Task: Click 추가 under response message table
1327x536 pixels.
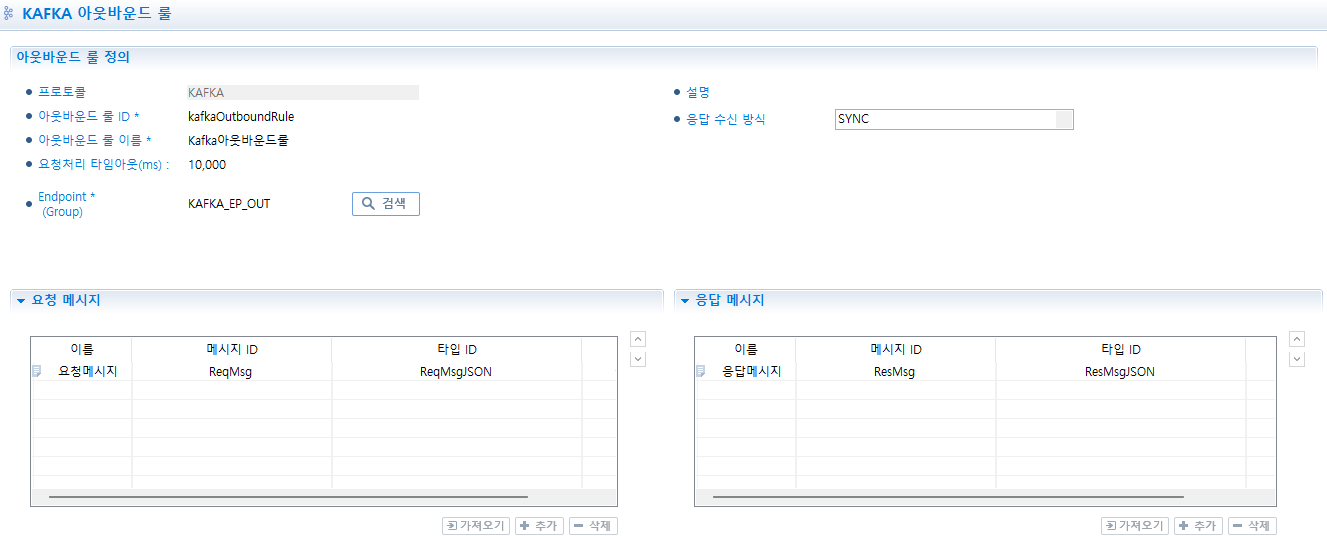Action: click(x=1198, y=525)
